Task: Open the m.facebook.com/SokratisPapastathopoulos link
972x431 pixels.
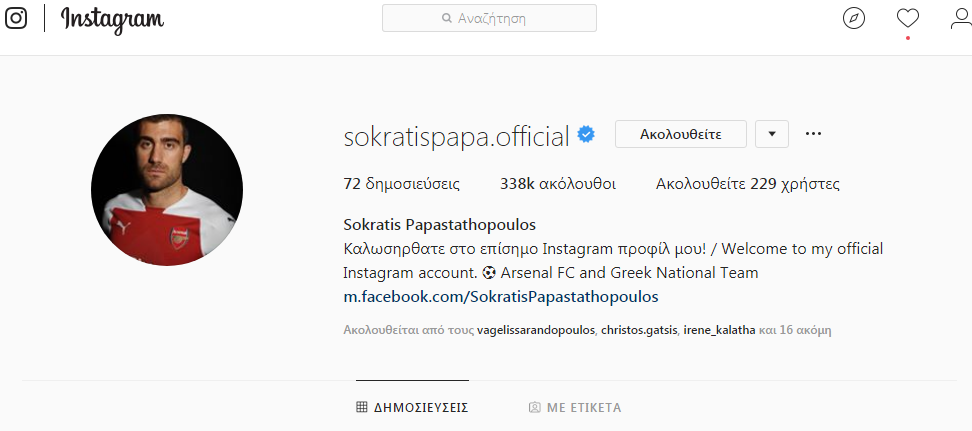Action: click(x=501, y=296)
